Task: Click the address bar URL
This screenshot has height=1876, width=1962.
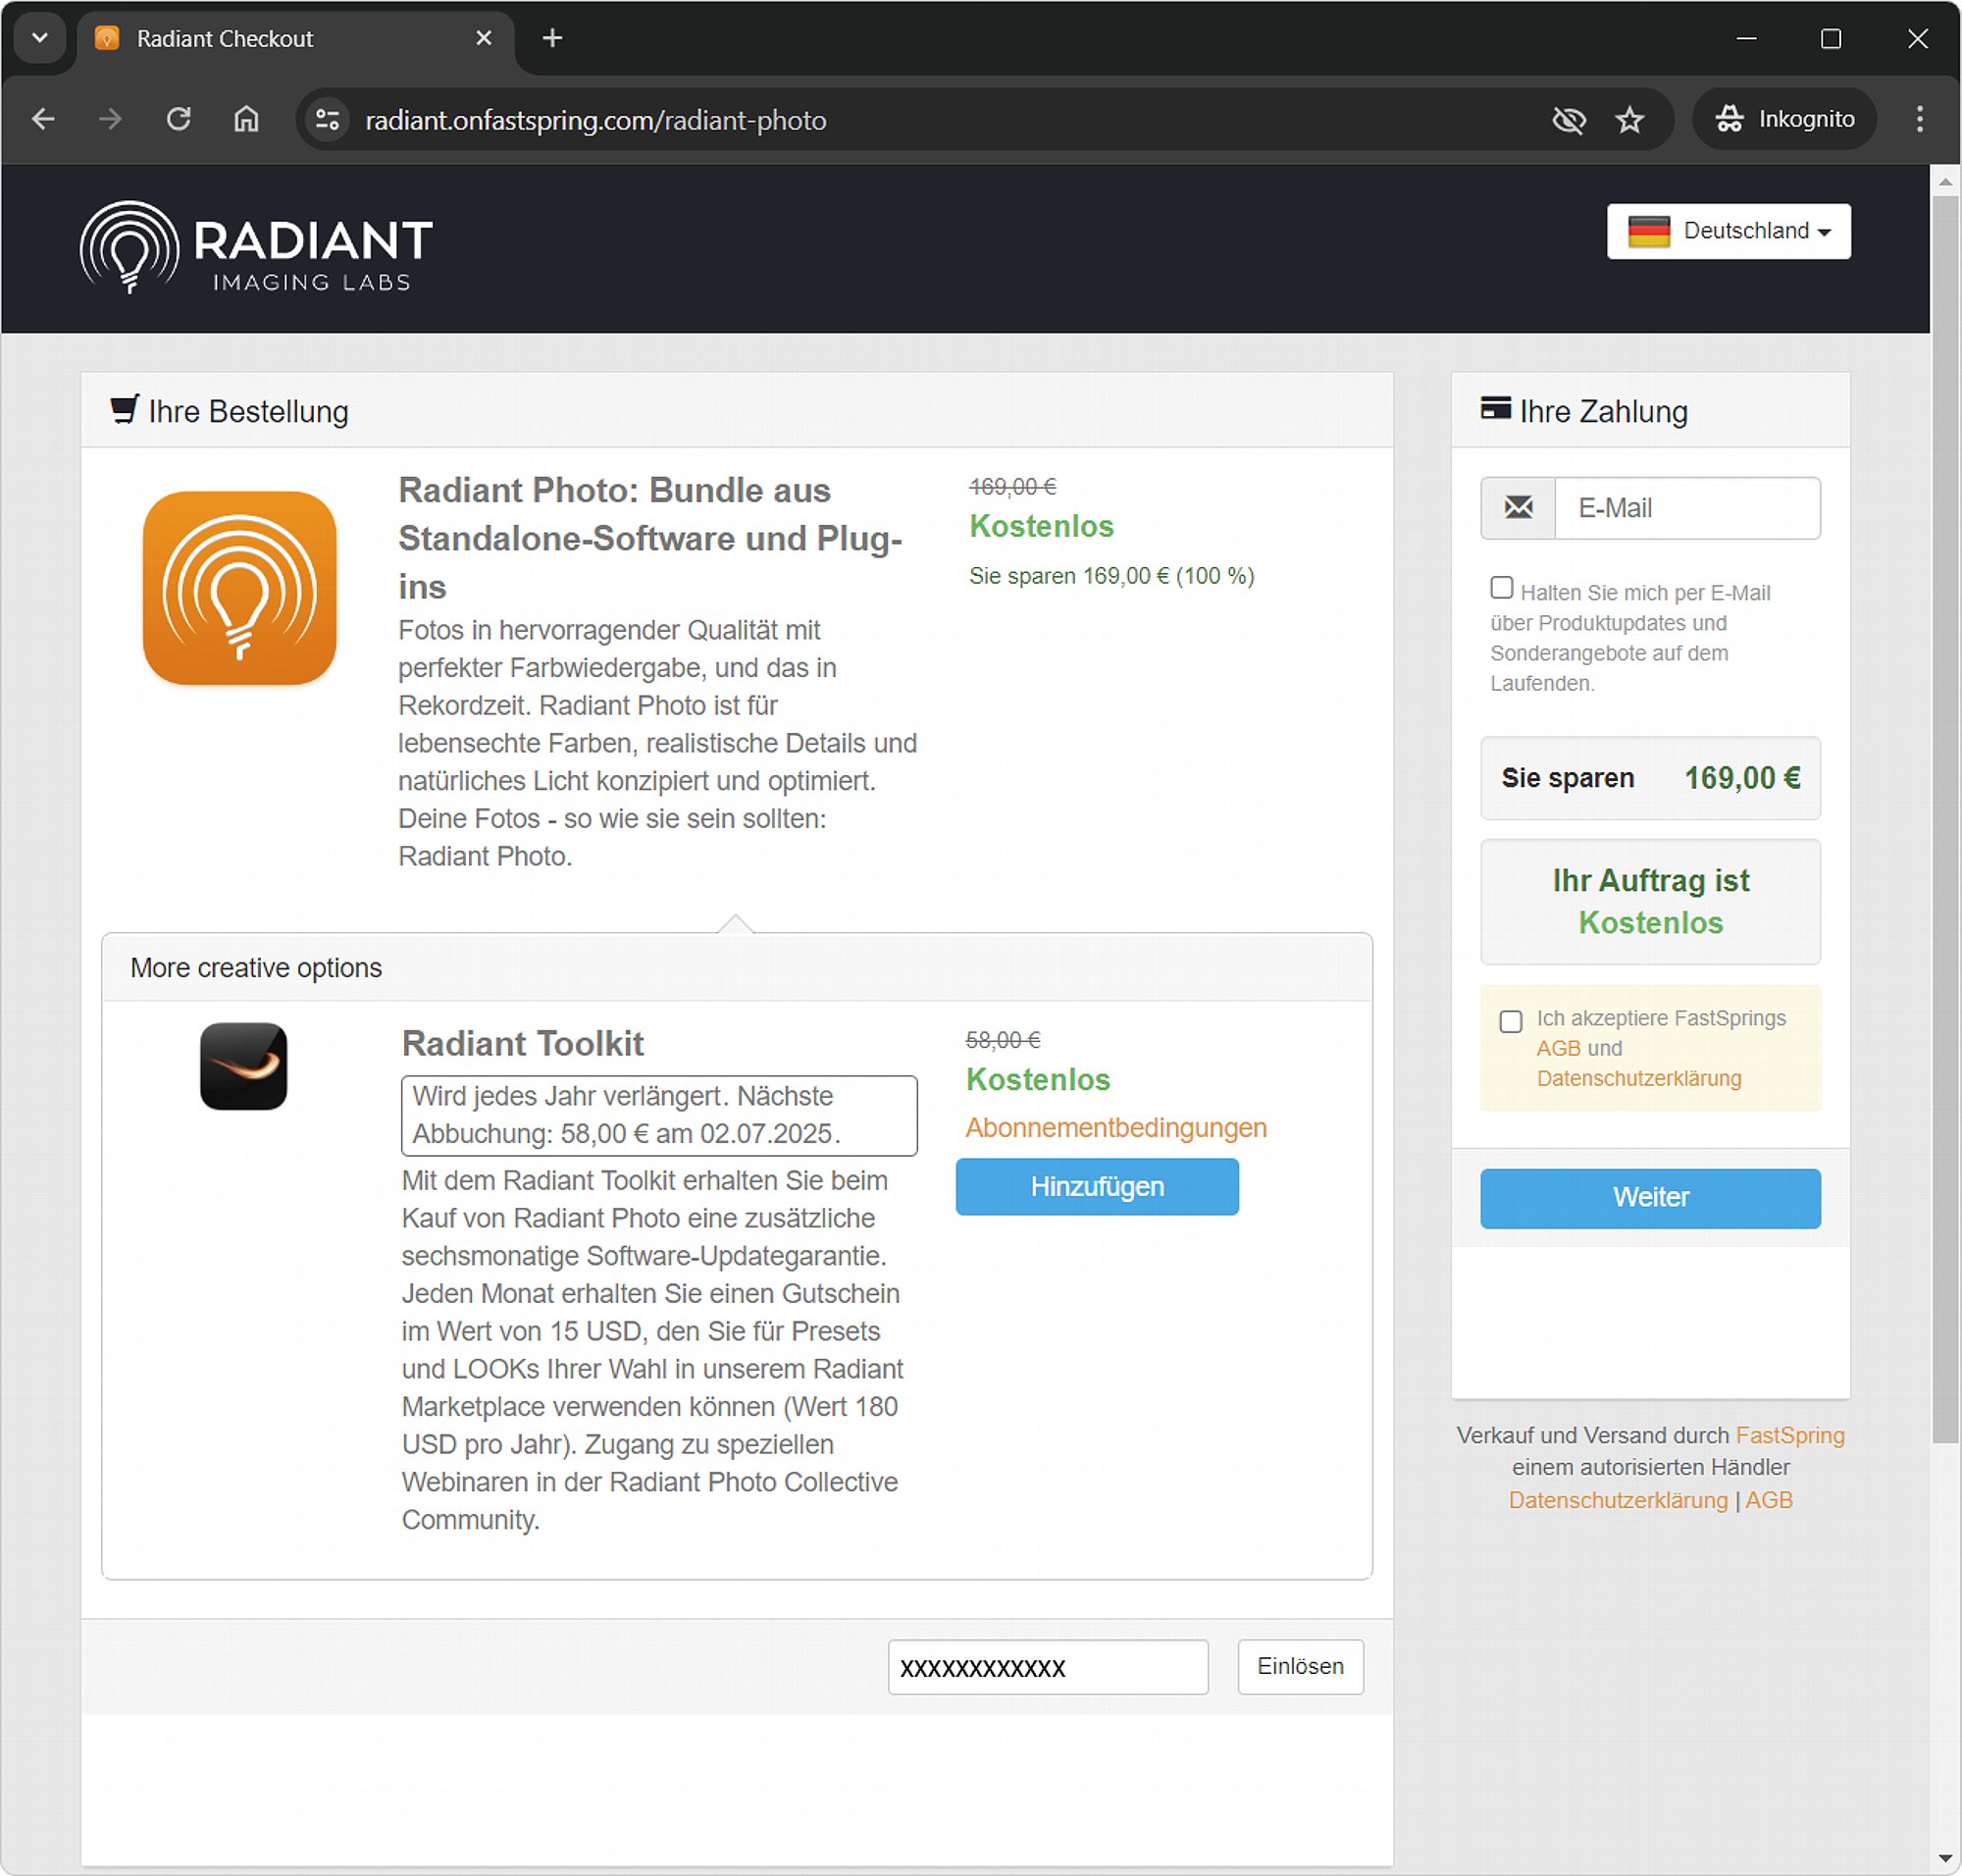Action: coord(596,120)
